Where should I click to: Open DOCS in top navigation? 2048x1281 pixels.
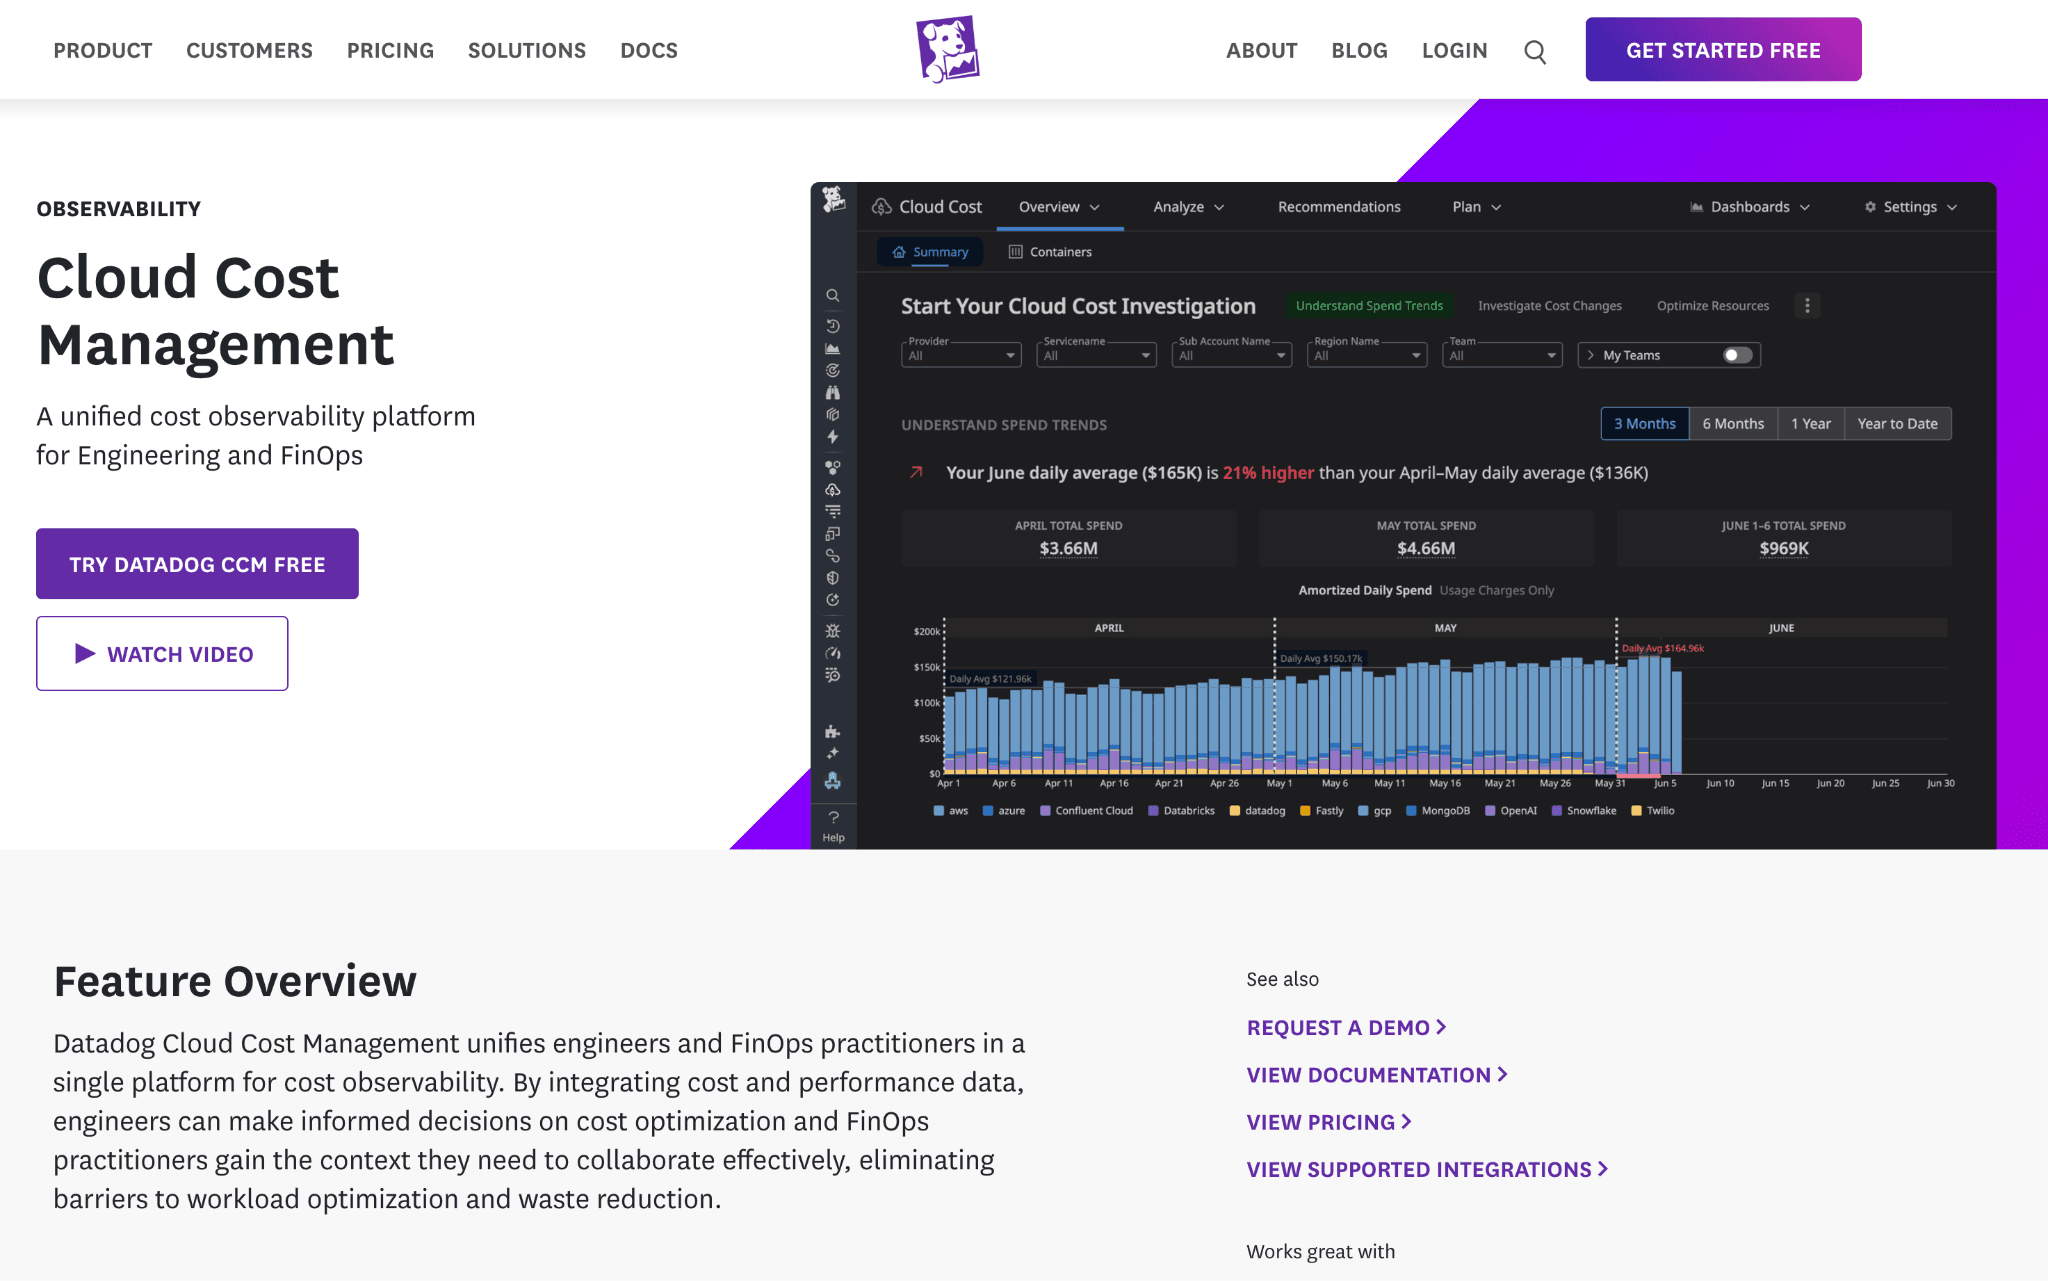[649, 50]
